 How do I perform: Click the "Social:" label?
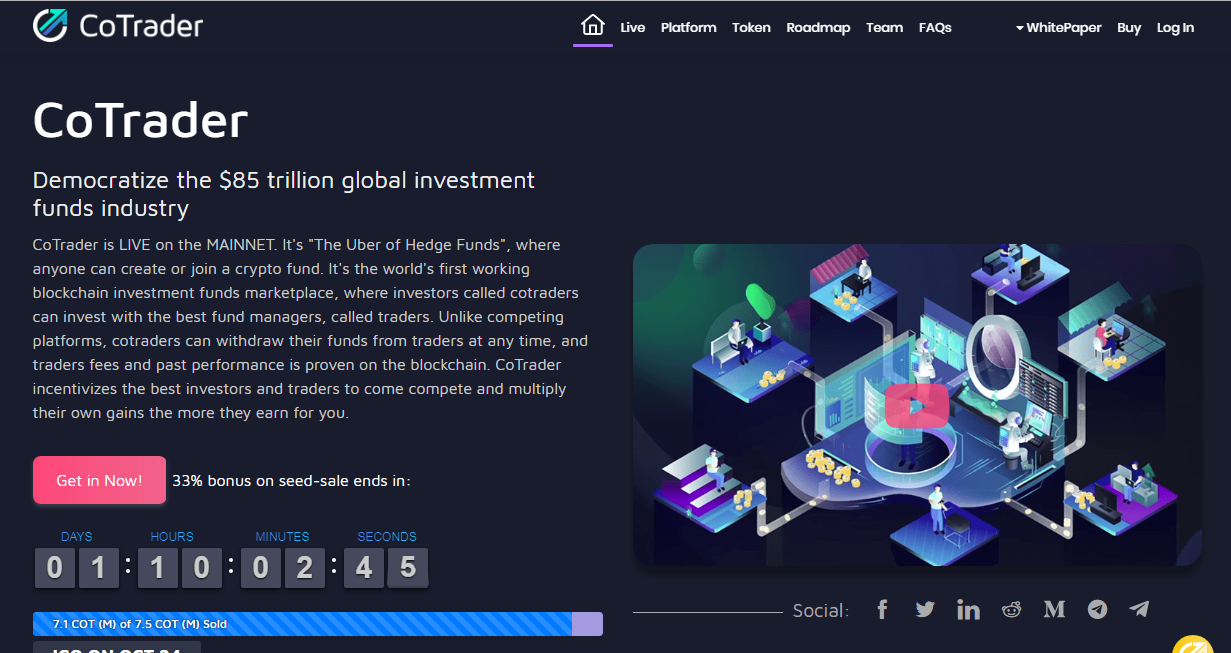point(821,610)
